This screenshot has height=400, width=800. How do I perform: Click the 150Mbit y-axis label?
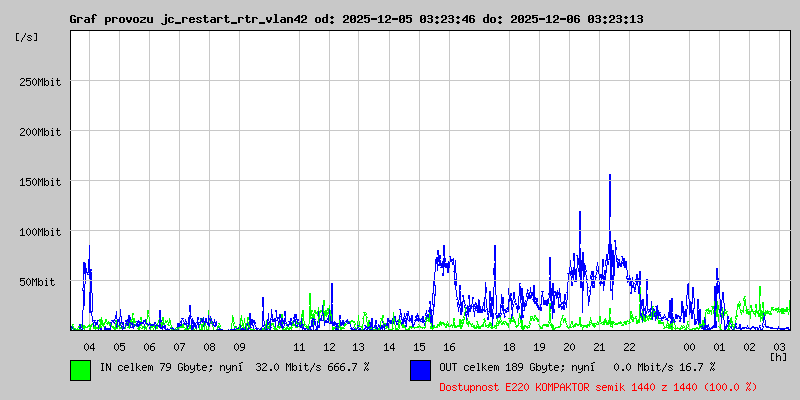click(x=40, y=182)
